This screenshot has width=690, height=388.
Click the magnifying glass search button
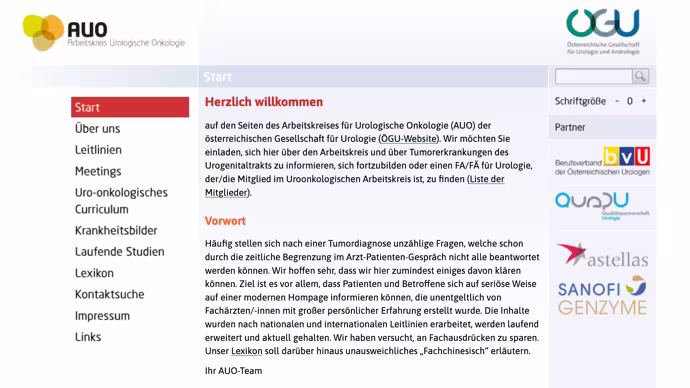coord(640,76)
